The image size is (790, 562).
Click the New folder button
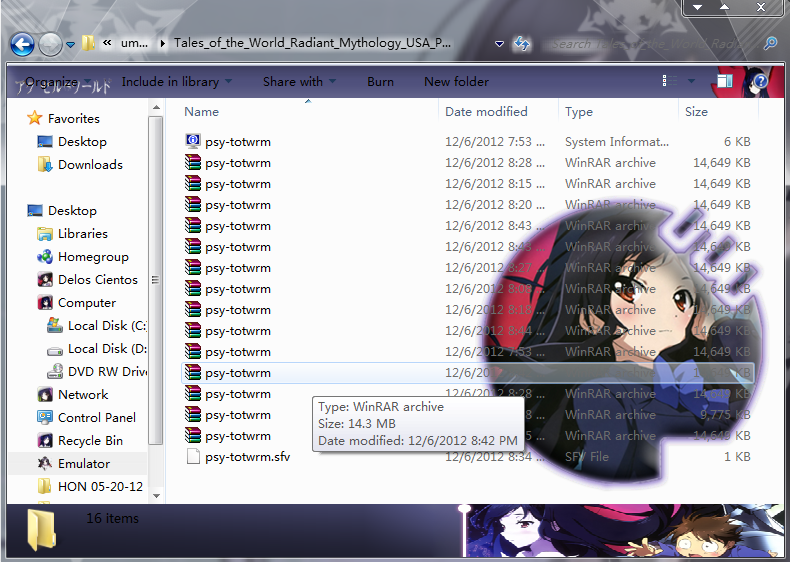456,82
